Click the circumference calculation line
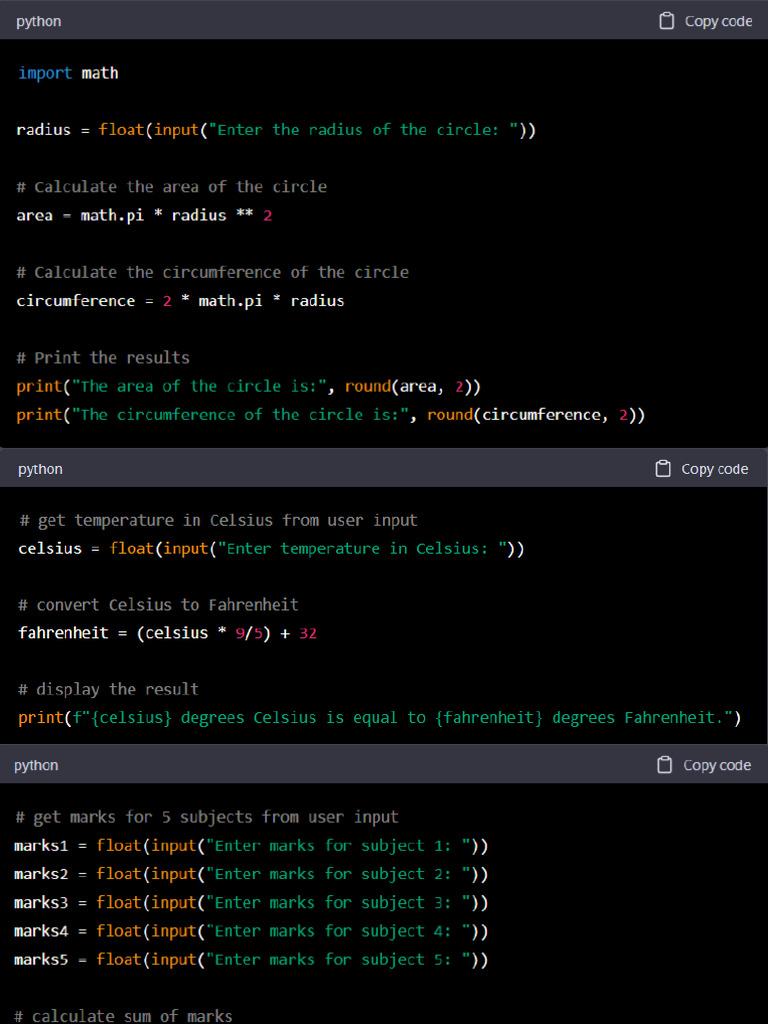The image size is (768, 1024). 180,301
